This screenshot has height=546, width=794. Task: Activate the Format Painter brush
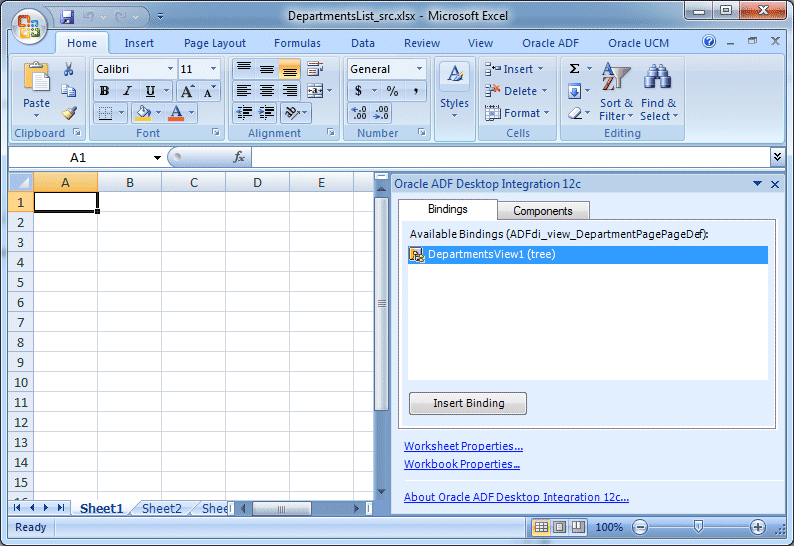[x=69, y=112]
